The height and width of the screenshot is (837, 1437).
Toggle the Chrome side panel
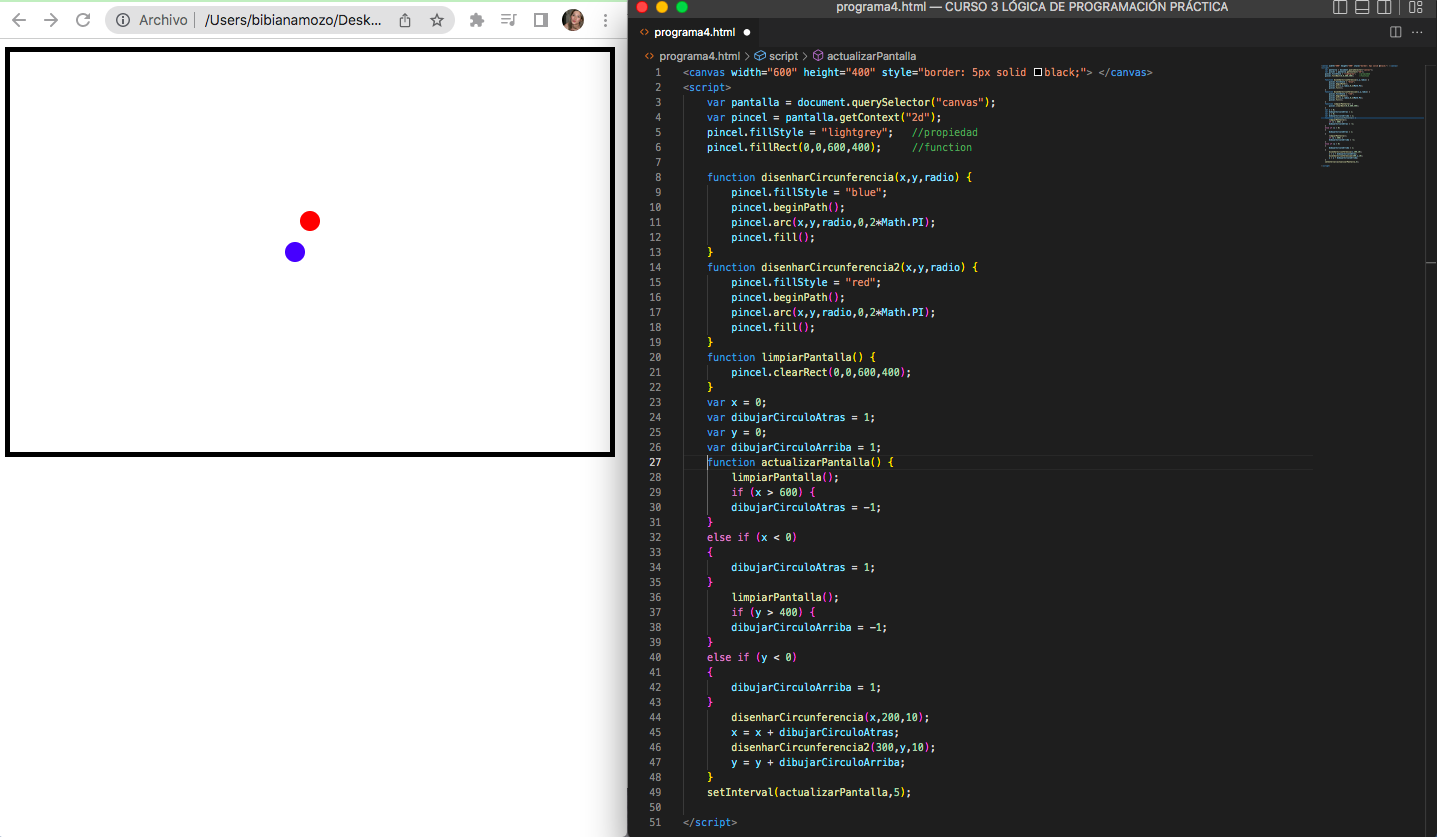click(x=540, y=20)
